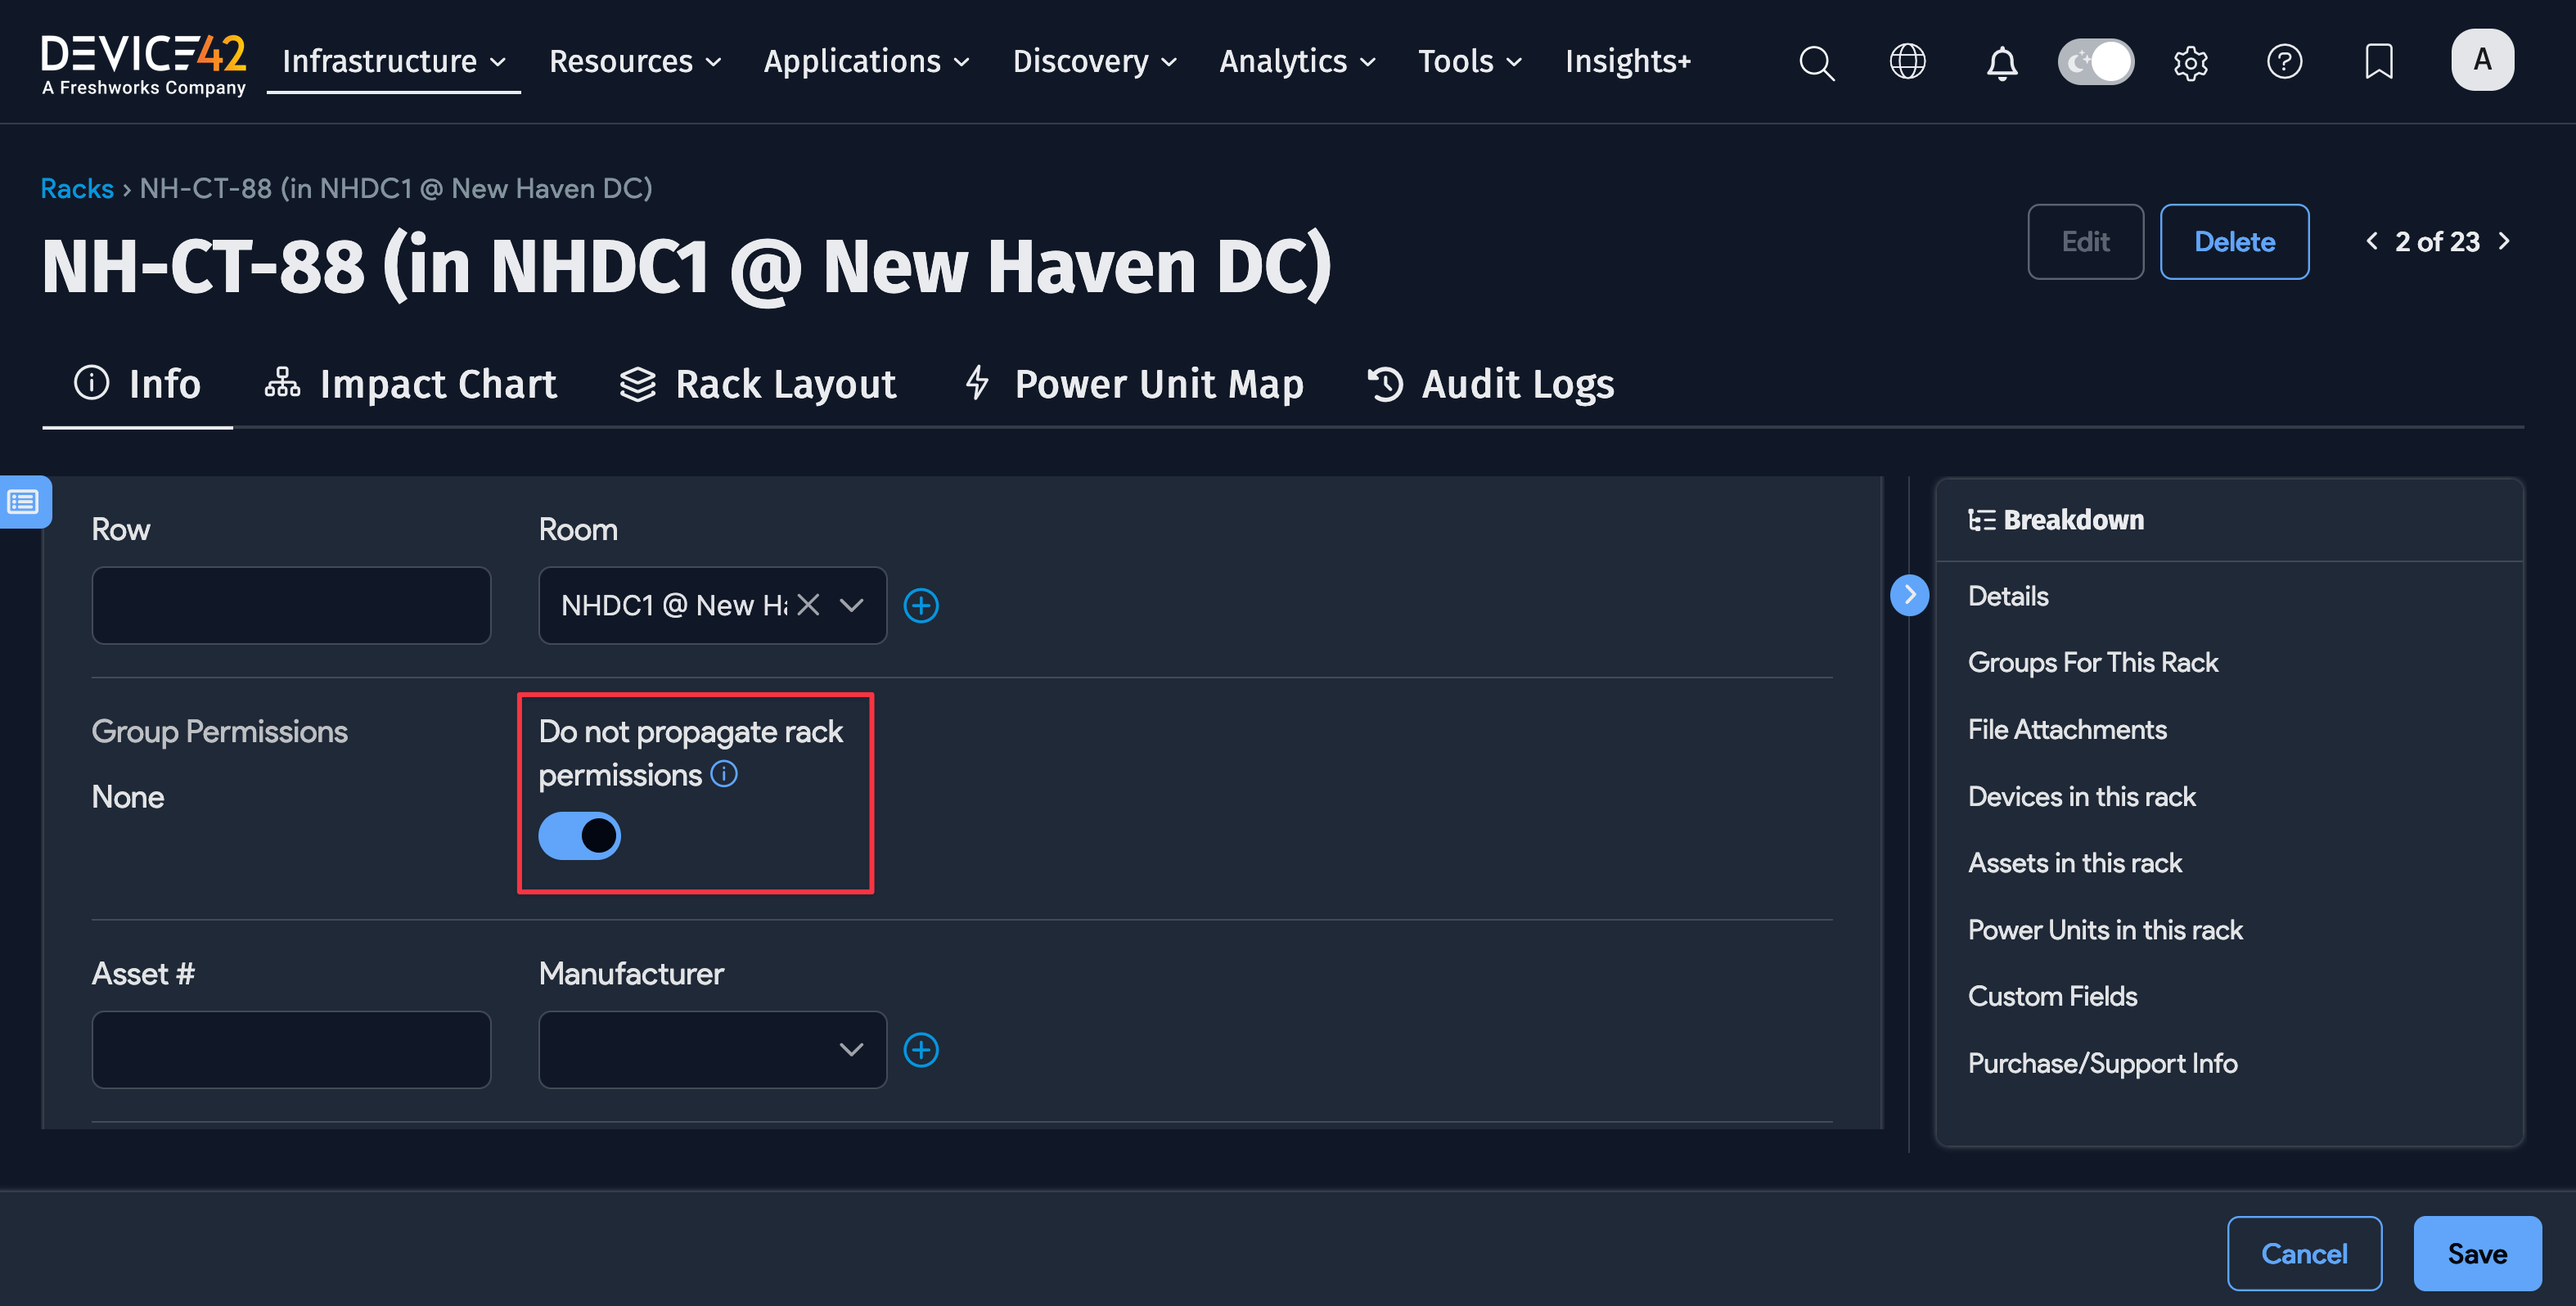Click info icon beside propagate permissions label
Screen dimensions: 2576x1306
coord(724,774)
